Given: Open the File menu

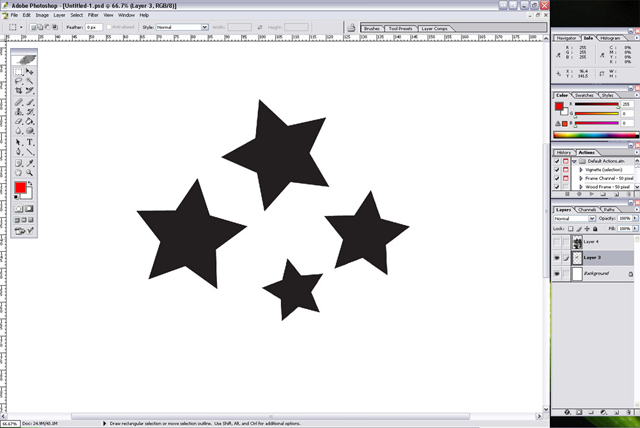Looking at the screenshot, I should (14, 15).
